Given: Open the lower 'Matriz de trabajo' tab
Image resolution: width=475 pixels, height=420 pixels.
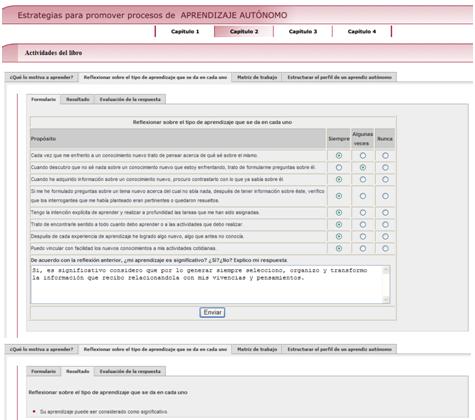Looking at the screenshot, I should [x=257, y=349].
